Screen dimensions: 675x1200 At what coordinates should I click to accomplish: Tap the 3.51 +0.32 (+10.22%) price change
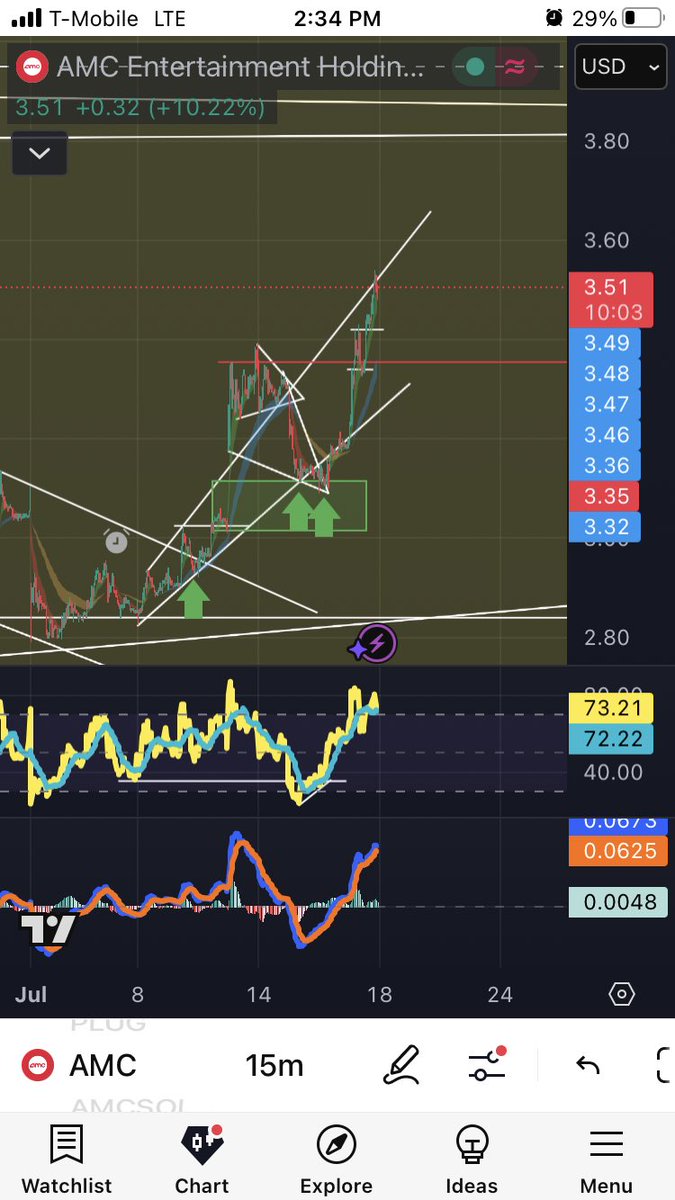coord(141,107)
